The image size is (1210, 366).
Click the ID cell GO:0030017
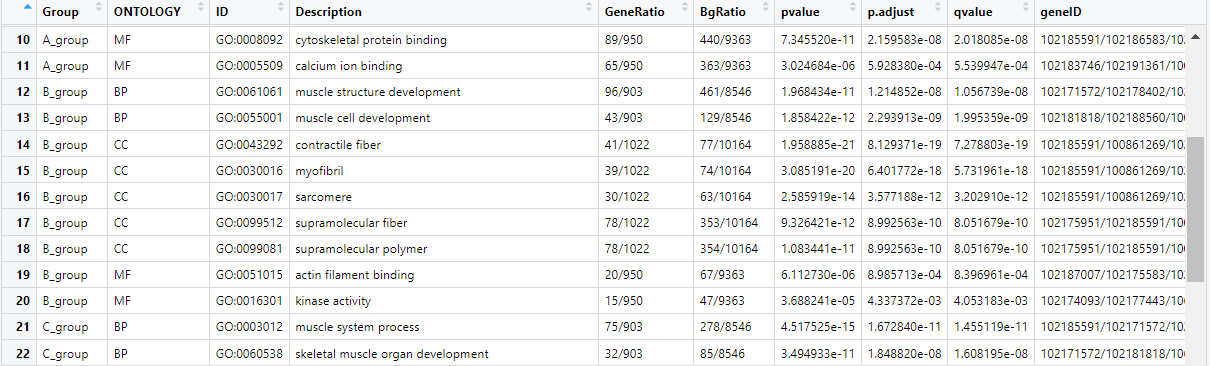pos(249,196)
